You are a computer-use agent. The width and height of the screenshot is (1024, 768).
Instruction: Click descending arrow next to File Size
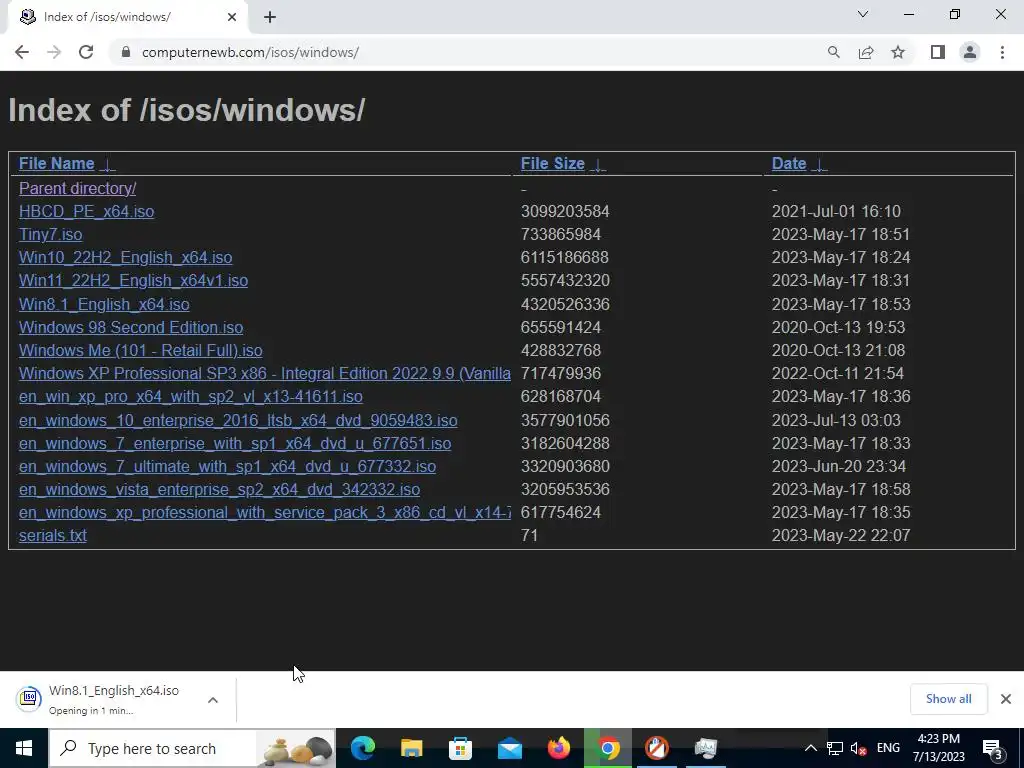pyautogui.click(x=598, y=164)
